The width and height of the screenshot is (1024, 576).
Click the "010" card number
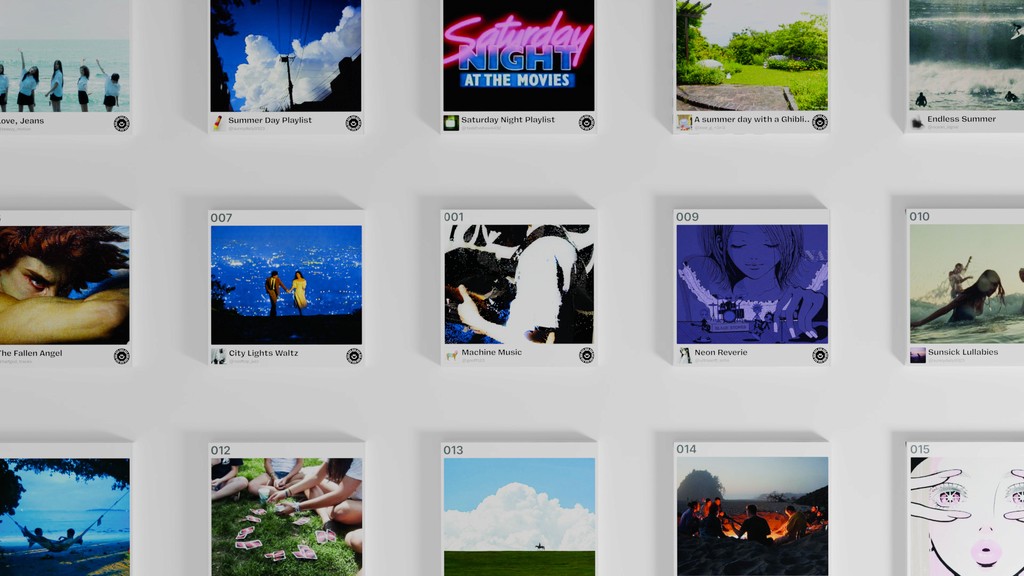[x=920, y=216]
